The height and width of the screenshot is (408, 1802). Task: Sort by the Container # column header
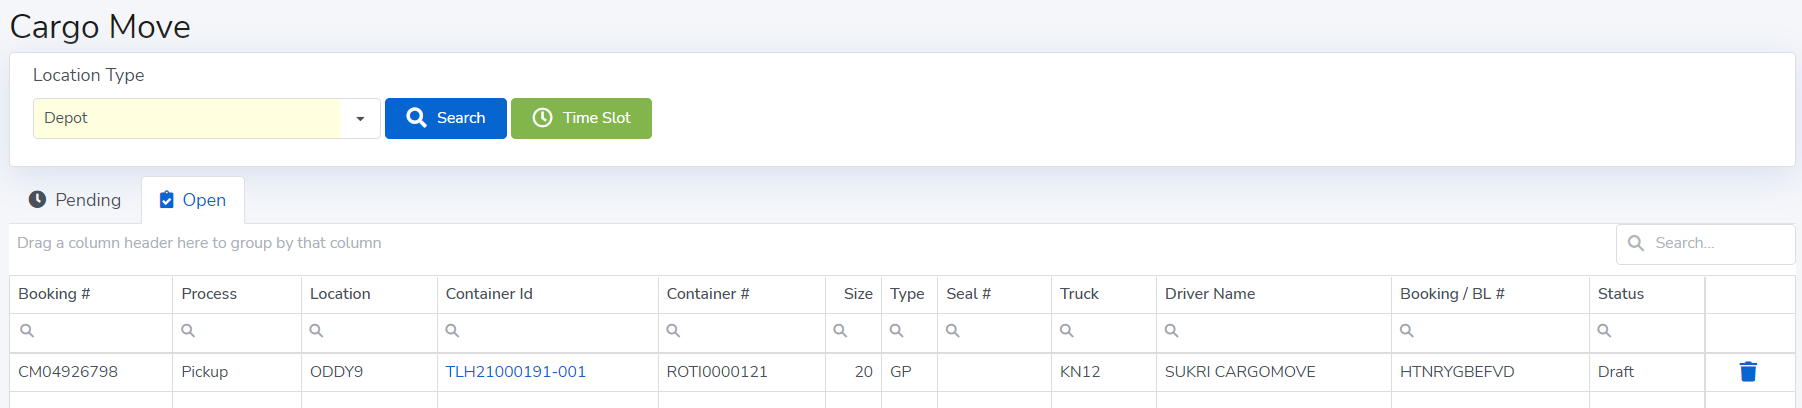708,294
